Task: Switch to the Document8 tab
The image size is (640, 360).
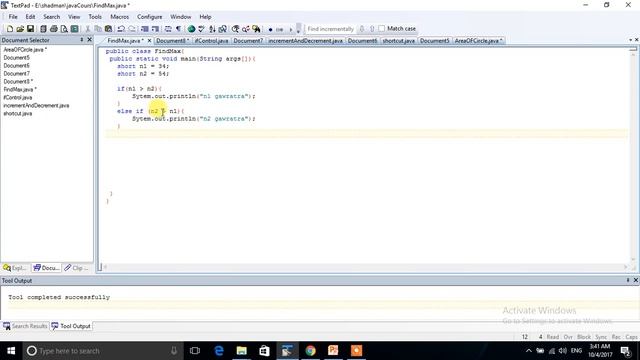Action: click(172, 40)
